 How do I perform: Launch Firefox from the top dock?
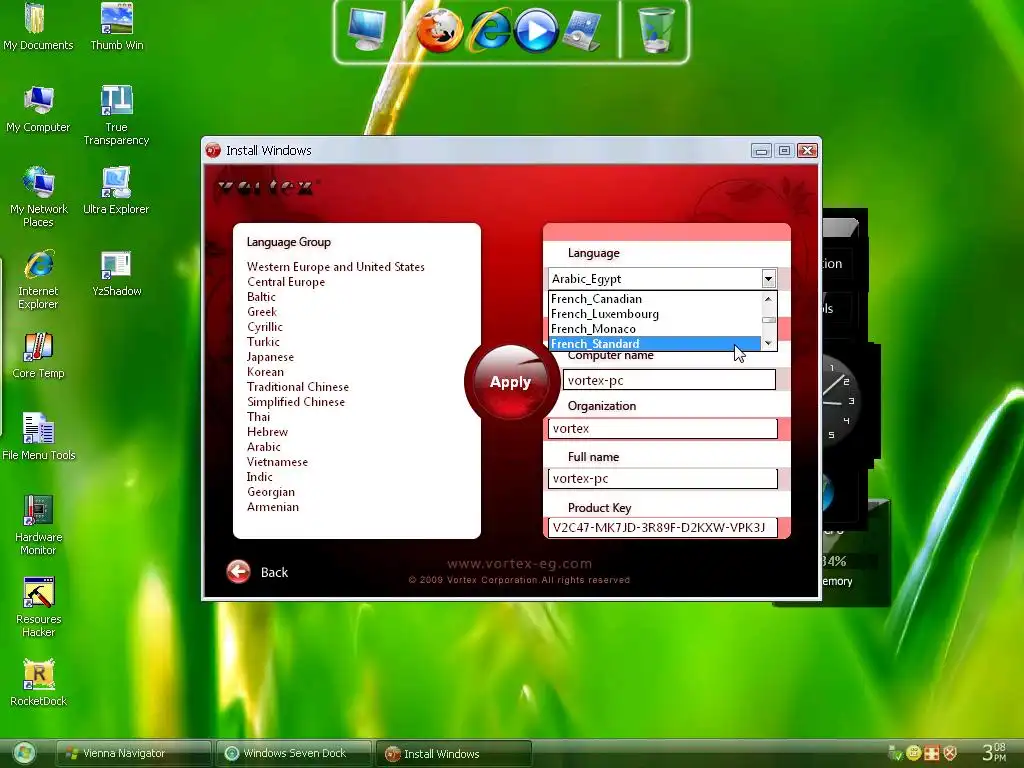tap(440, 31)
